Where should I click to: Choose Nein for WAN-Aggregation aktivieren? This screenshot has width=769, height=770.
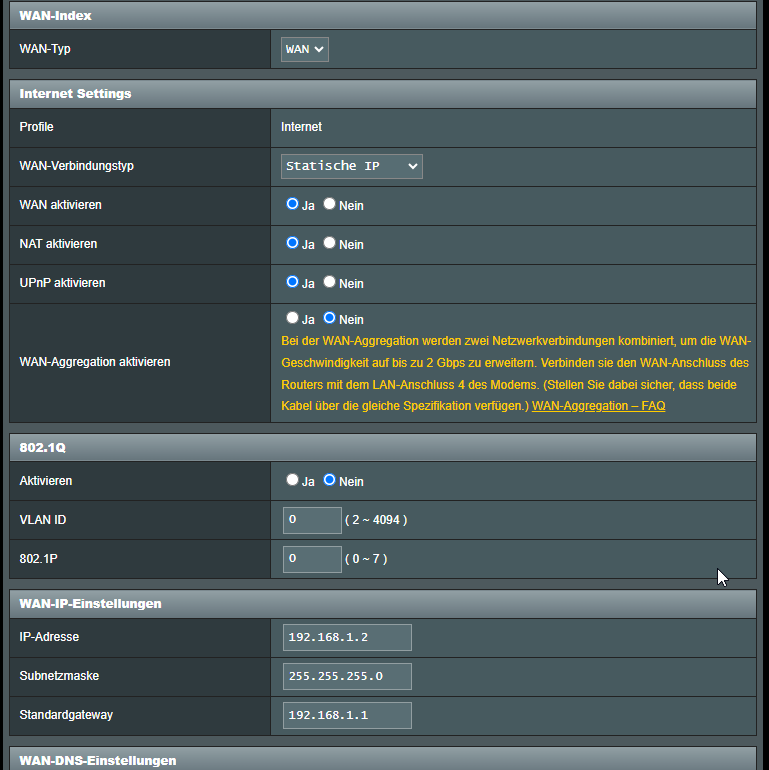click(330, 318)
